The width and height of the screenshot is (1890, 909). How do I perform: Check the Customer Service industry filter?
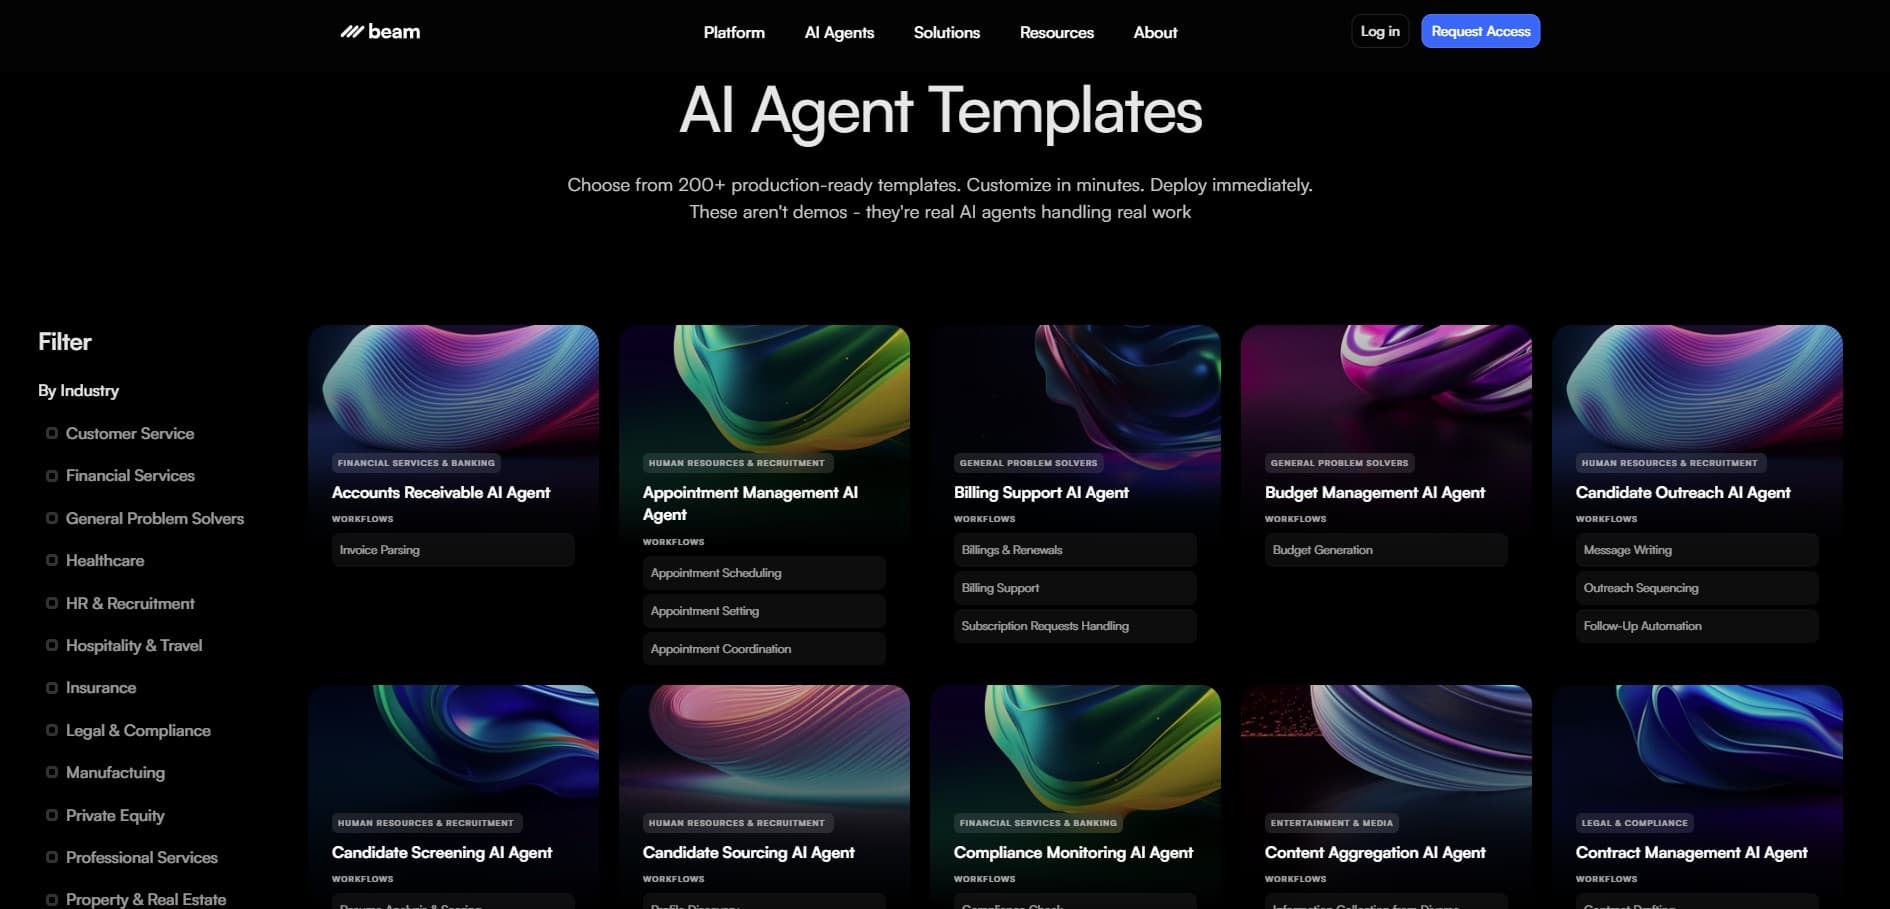pyautogui.click(x=51, y=433)
